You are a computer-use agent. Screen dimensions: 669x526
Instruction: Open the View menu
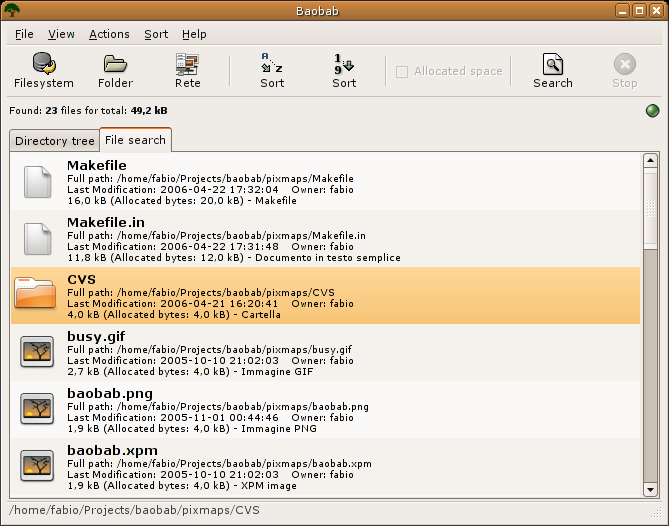pyautogui.click(x=61, y=34)
